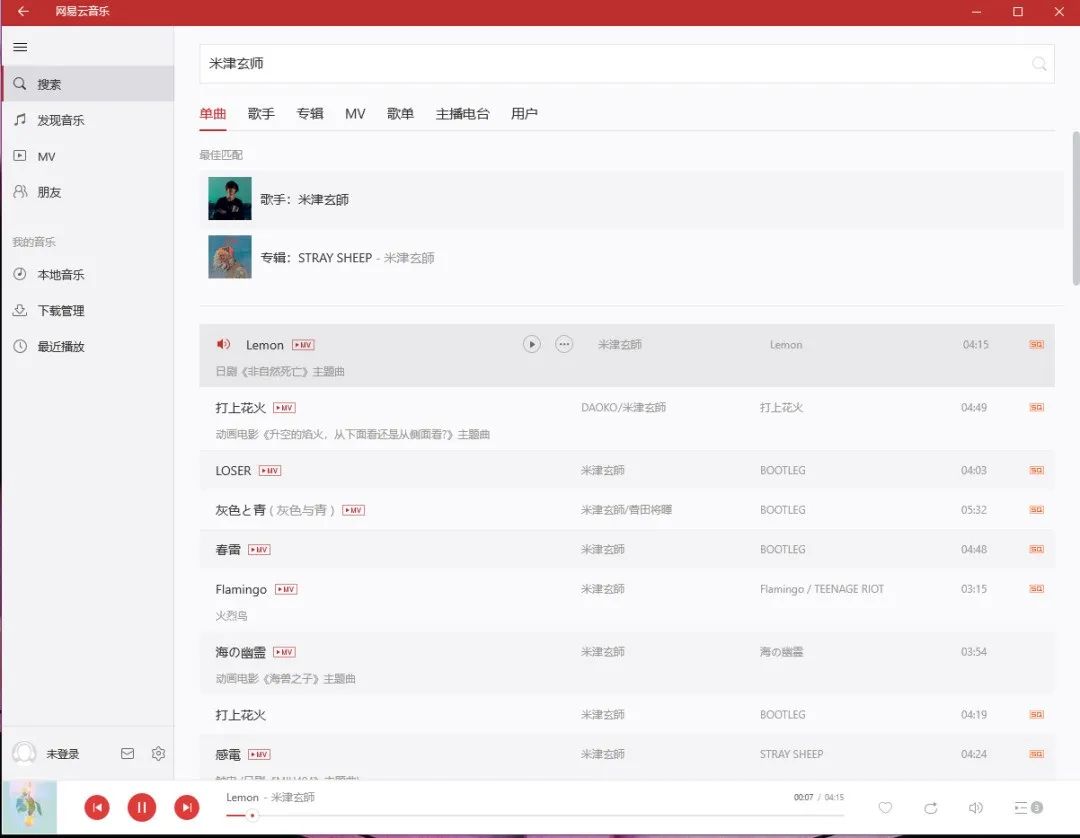Open 下载管理 in the sidebar
Viewport: 1080px width, 838px height.
87,311
